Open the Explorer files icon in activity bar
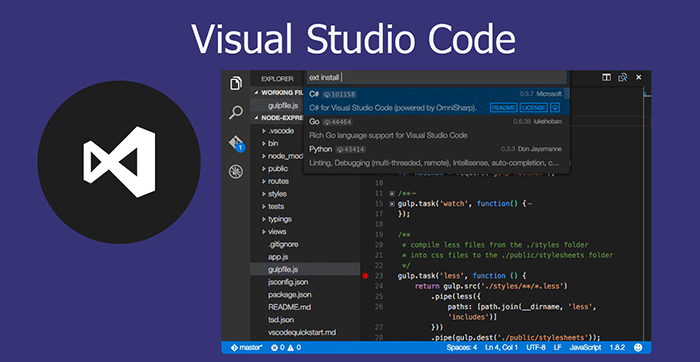 (236, 83)
